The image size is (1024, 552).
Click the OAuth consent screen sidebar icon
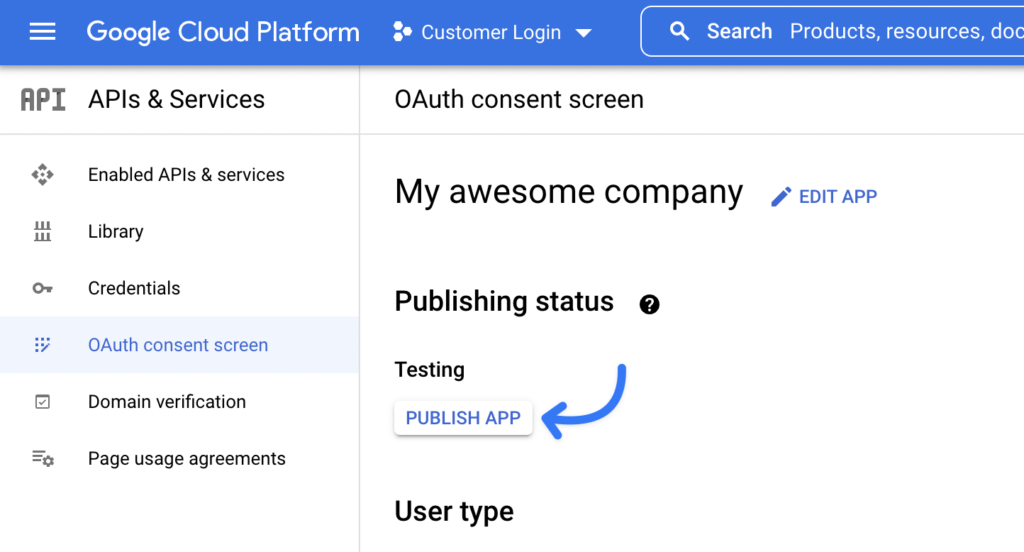[42, 345]
